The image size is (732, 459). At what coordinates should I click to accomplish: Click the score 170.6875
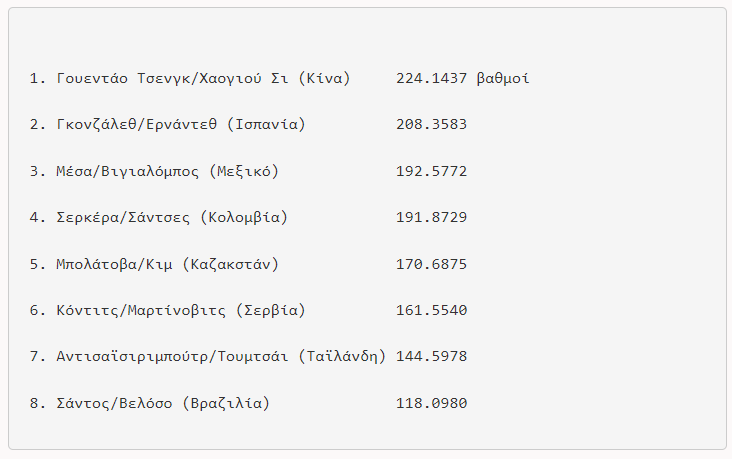point(431,264)
